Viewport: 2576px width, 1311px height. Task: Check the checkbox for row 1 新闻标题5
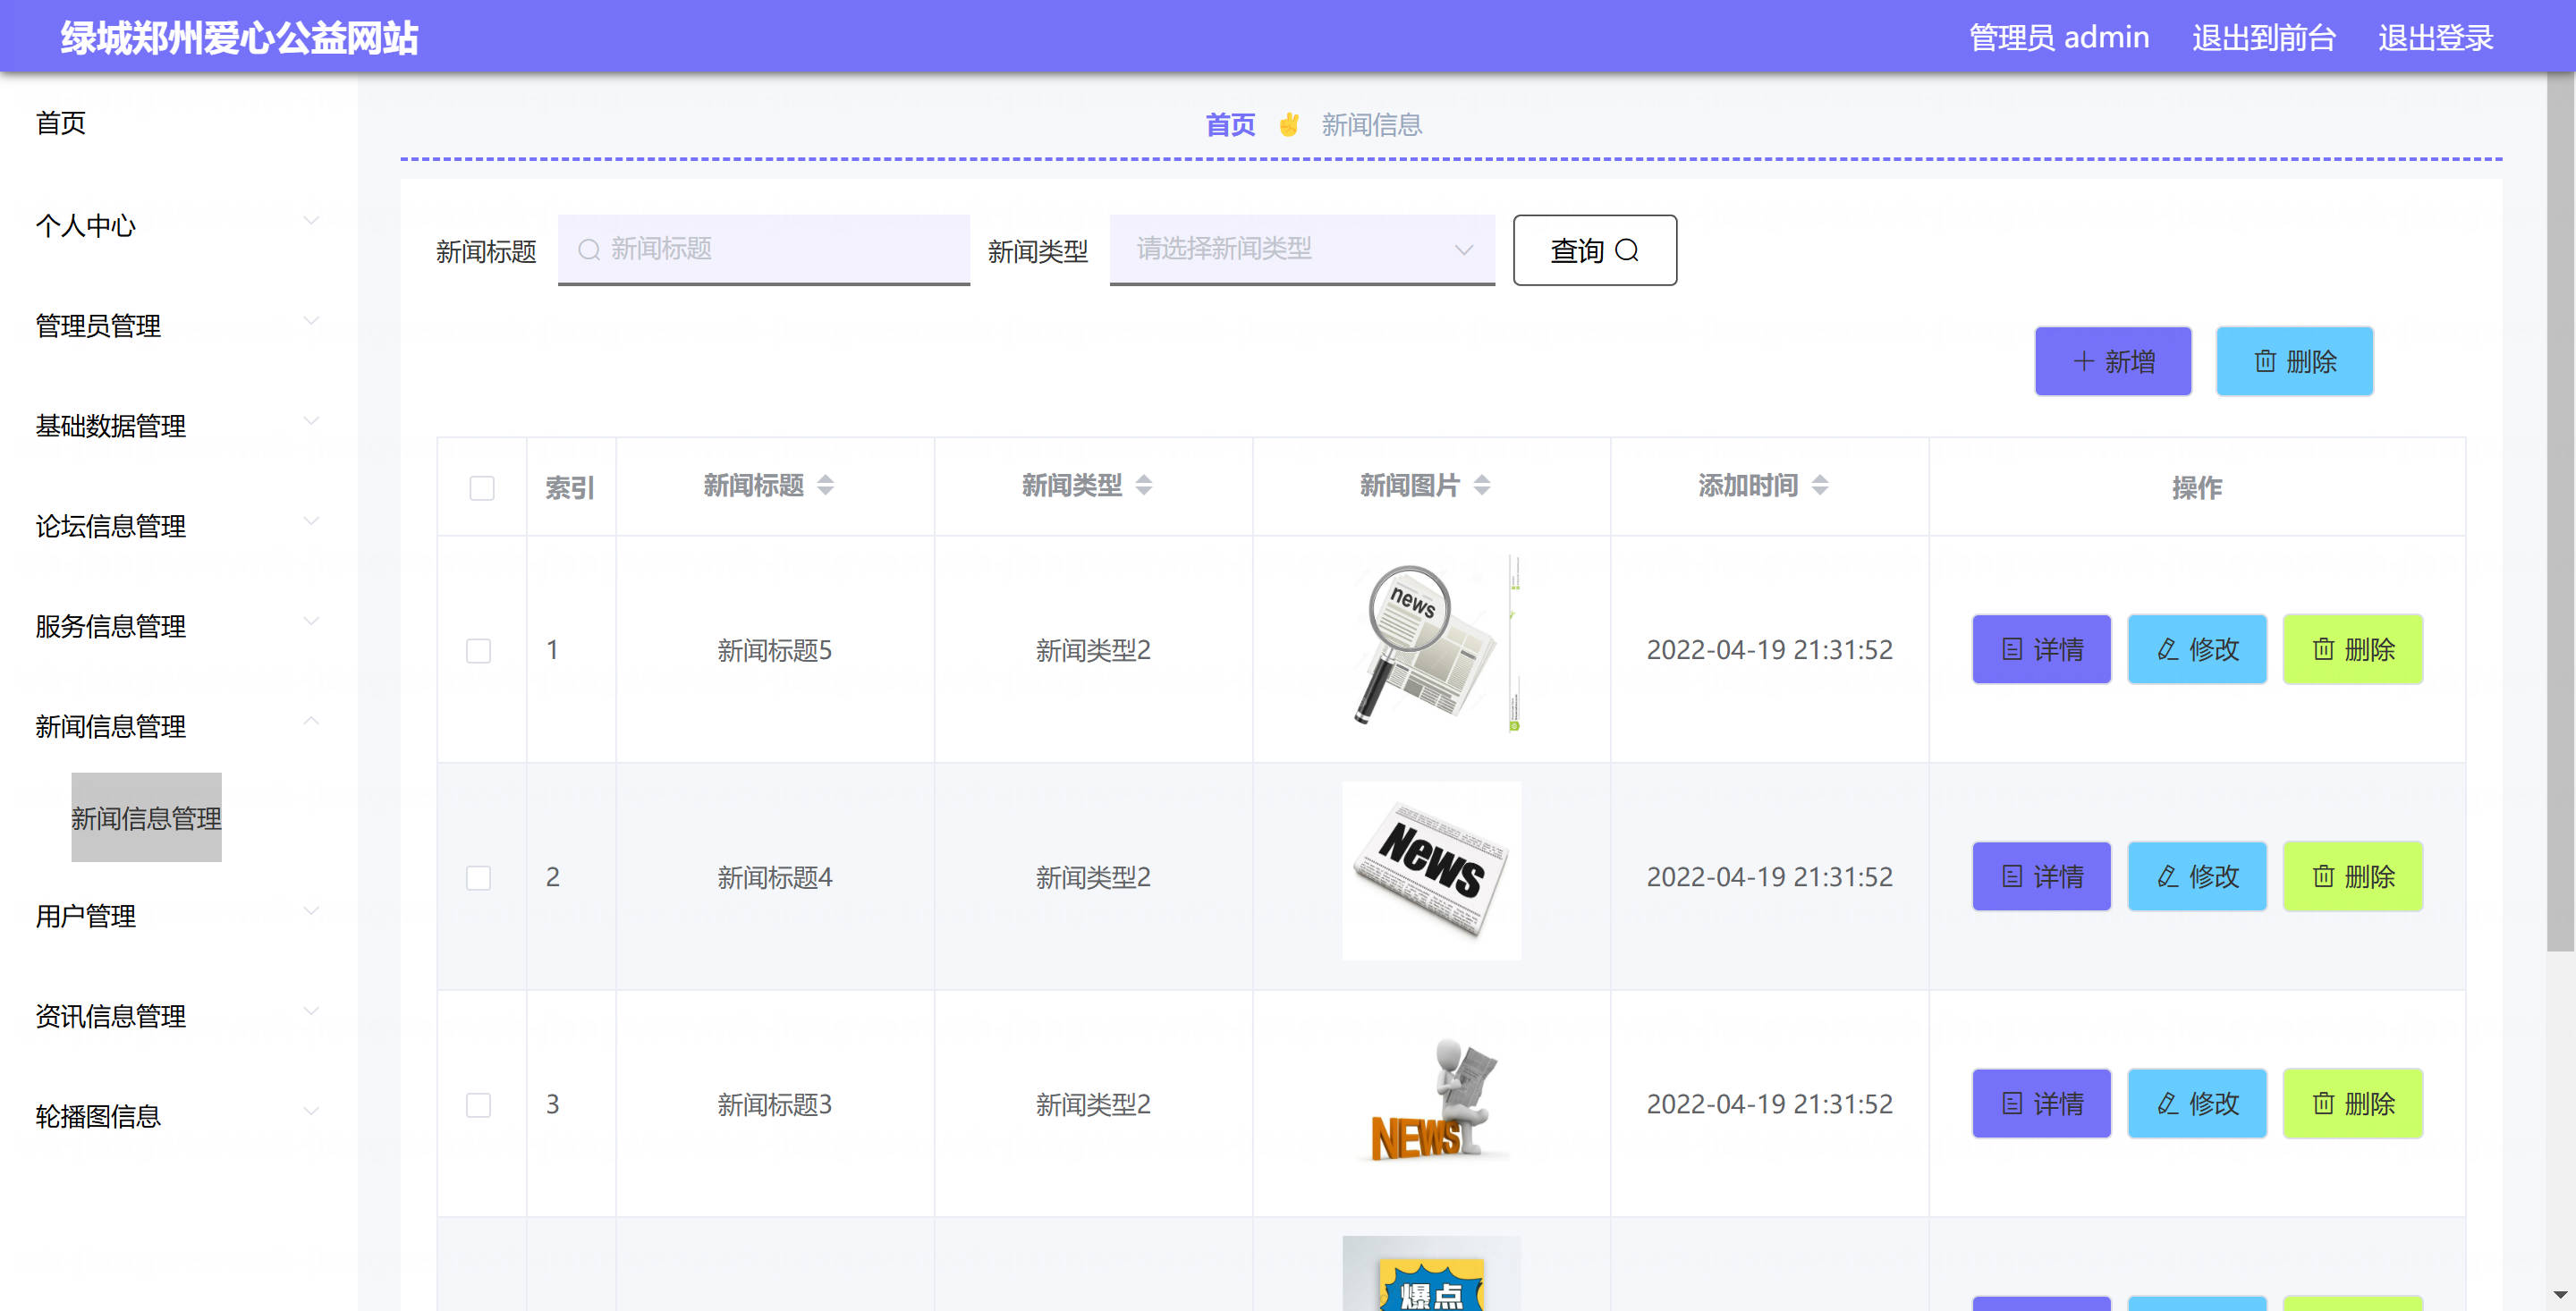pos(478,651)
